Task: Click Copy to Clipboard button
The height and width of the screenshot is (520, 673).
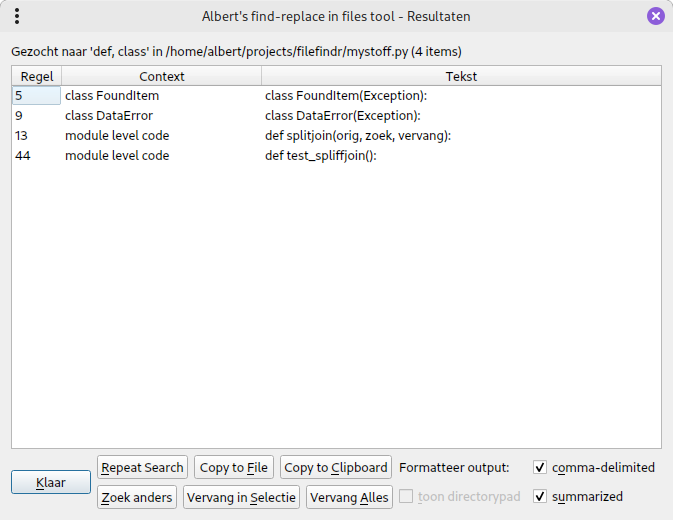Action: [x=335, y=467]
